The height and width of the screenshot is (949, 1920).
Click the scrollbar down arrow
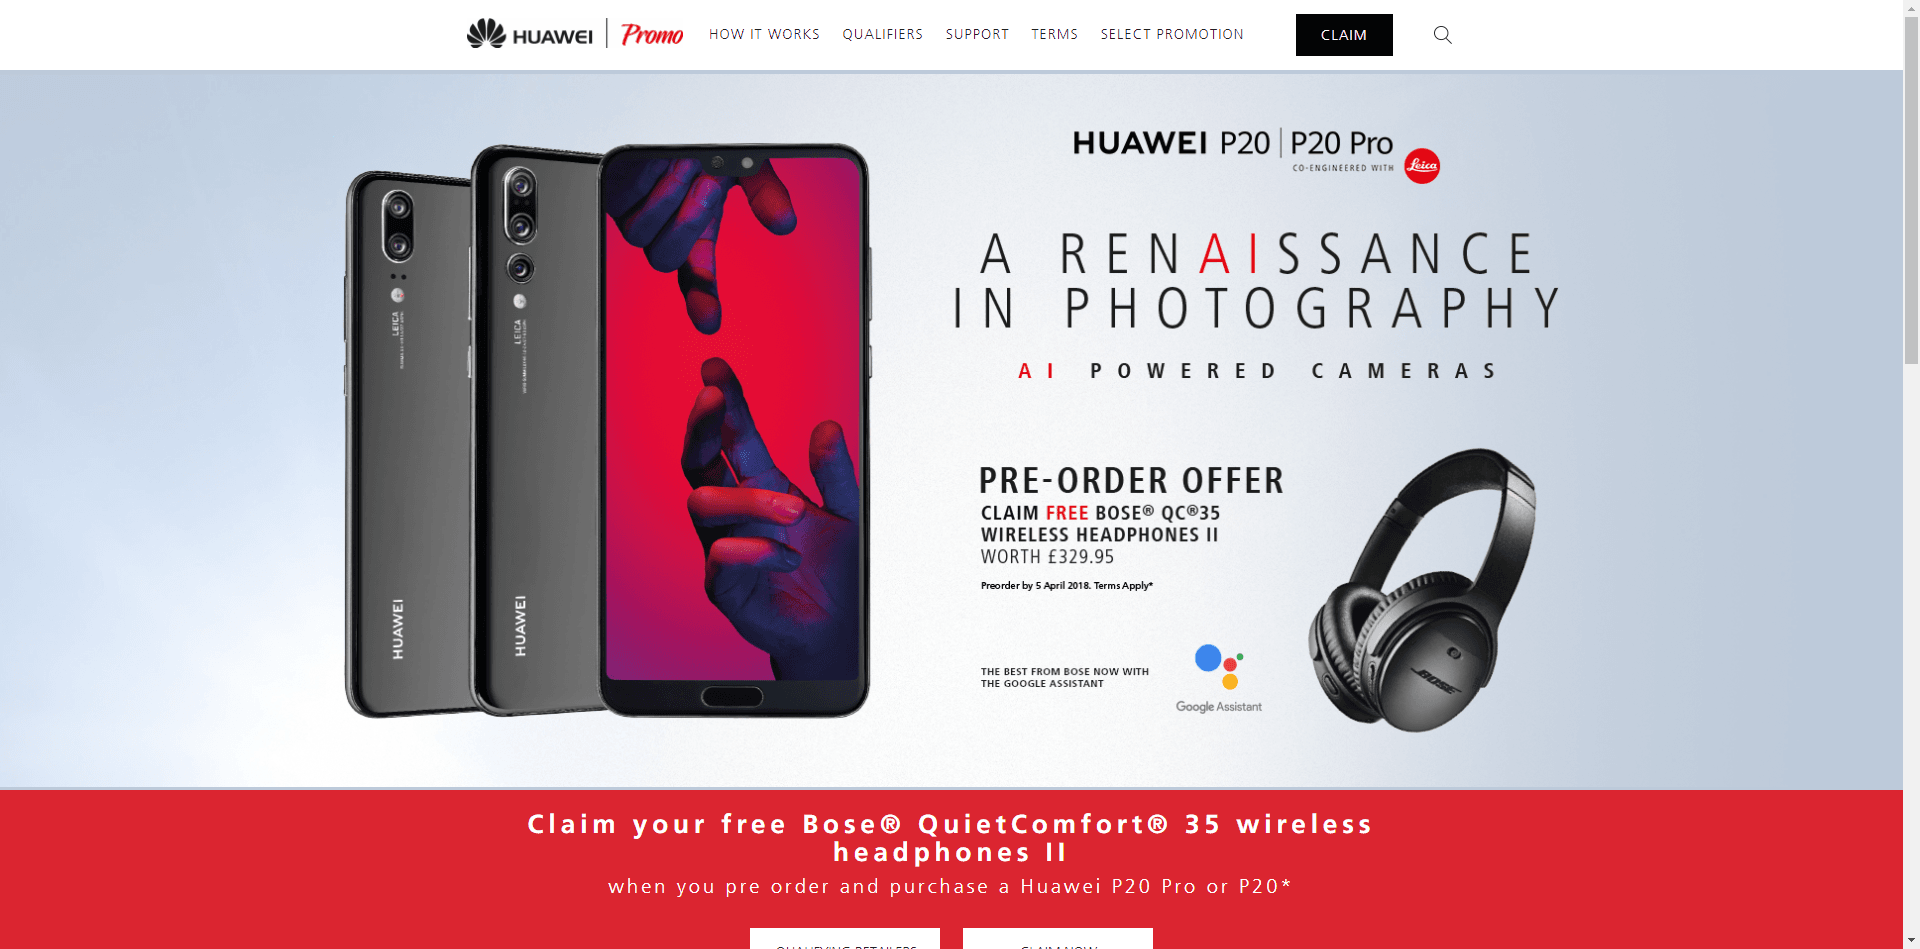(x=1911, y=940)
